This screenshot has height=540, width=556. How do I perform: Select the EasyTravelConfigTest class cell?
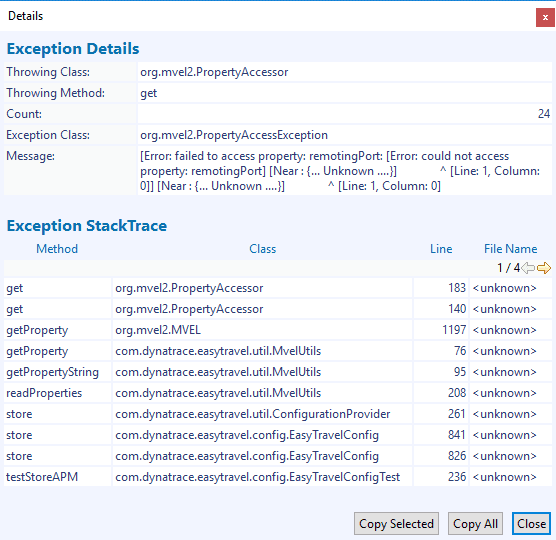[262, 477]
